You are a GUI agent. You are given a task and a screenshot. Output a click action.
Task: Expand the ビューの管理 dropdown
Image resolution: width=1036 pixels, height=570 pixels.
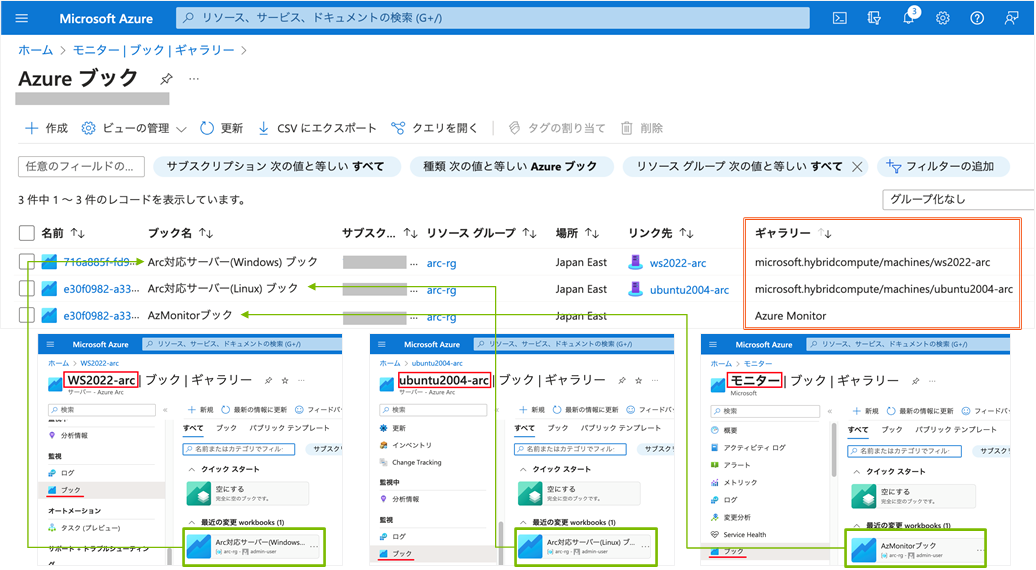coord(134,128)
